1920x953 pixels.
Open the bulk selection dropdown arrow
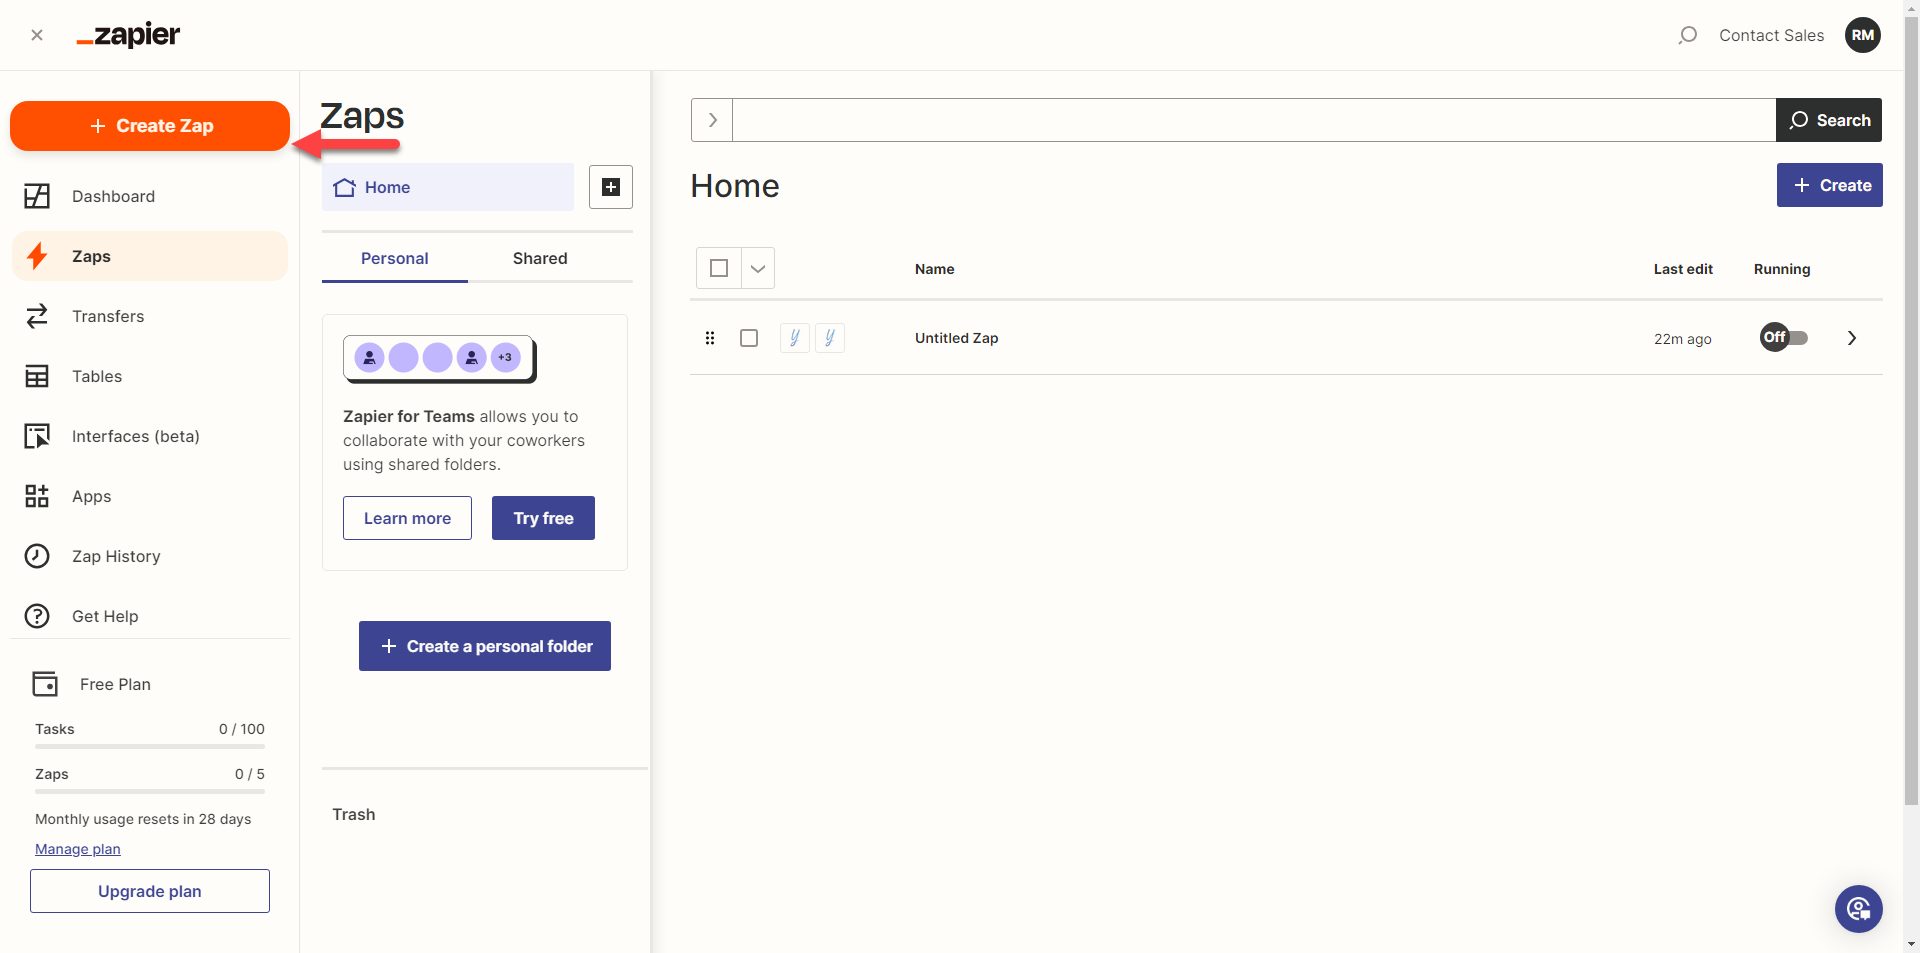(758, 268)
